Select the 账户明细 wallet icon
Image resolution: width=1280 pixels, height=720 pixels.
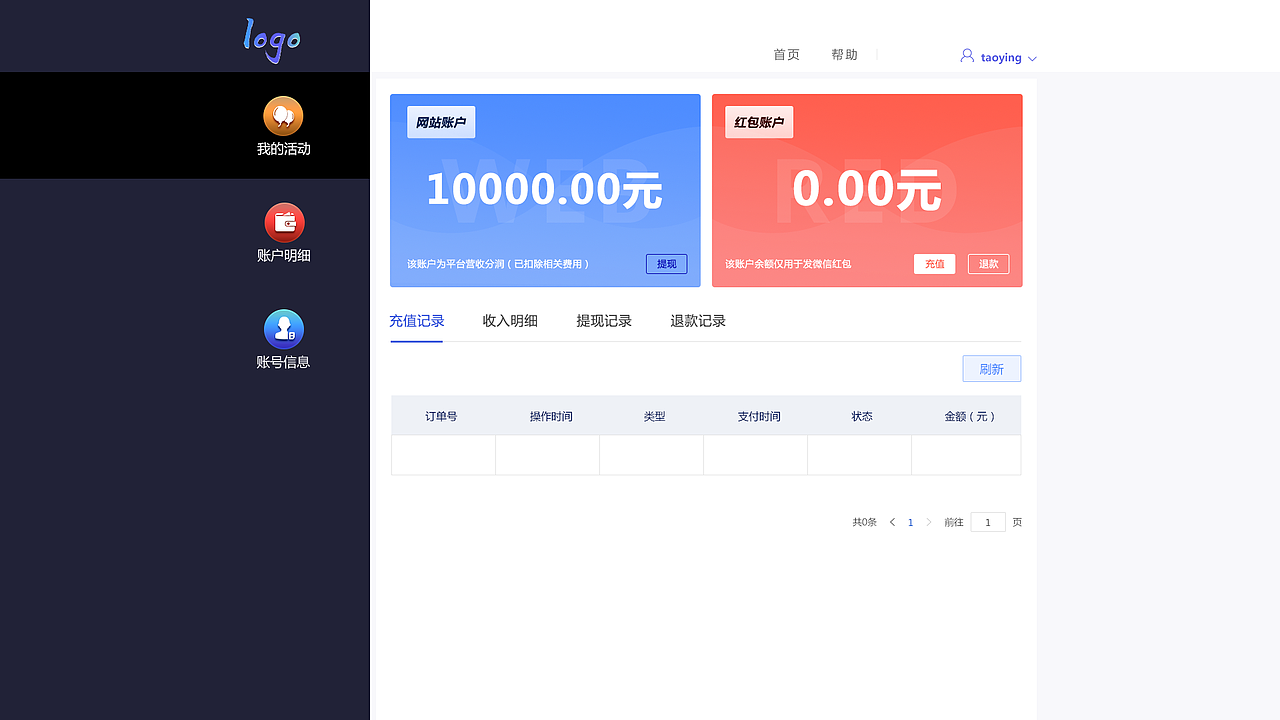click(283, 222)
